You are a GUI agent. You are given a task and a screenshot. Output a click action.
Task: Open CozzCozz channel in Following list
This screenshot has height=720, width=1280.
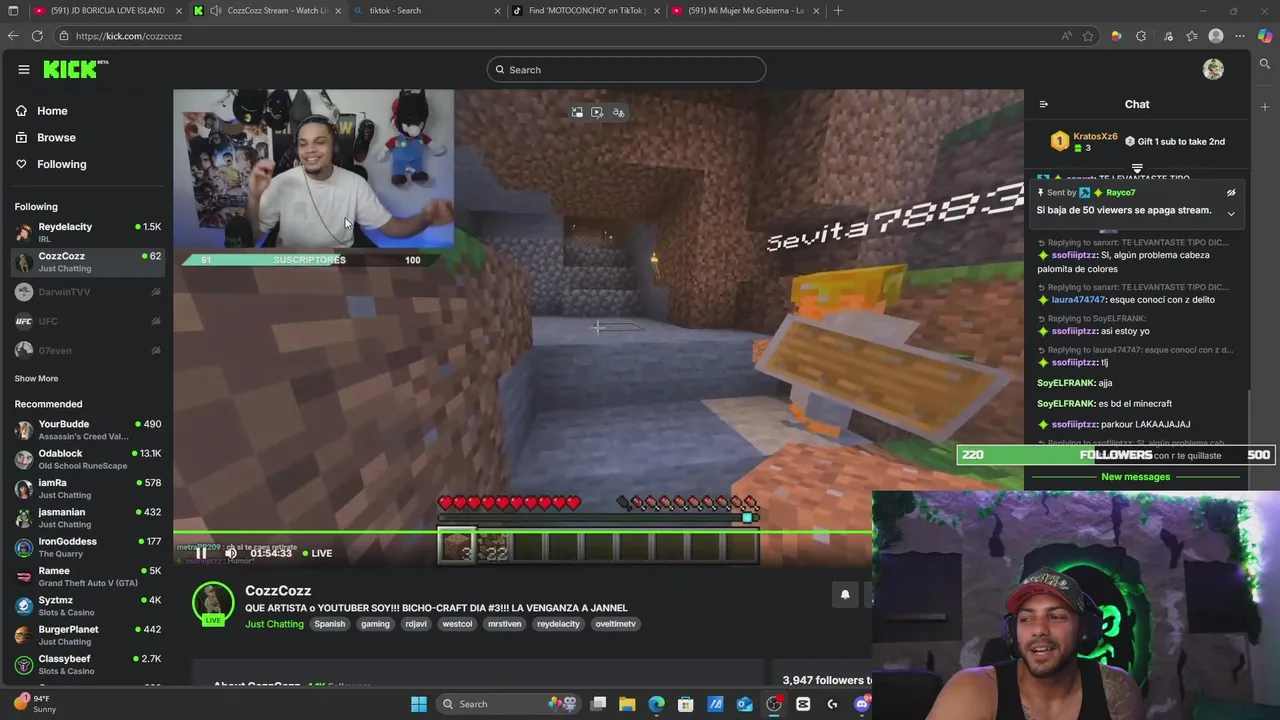(x=88, y=262)
